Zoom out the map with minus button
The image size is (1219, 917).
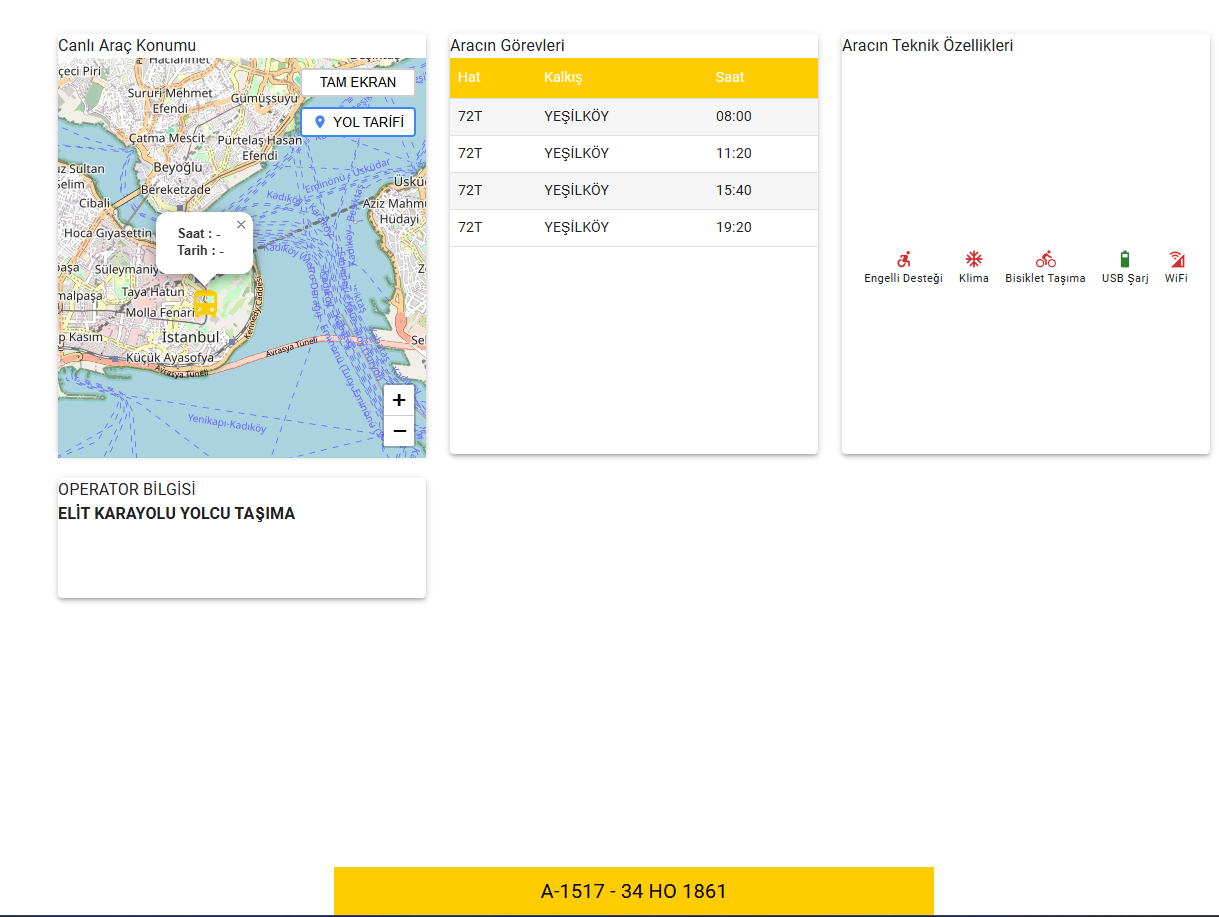[399, 431]
